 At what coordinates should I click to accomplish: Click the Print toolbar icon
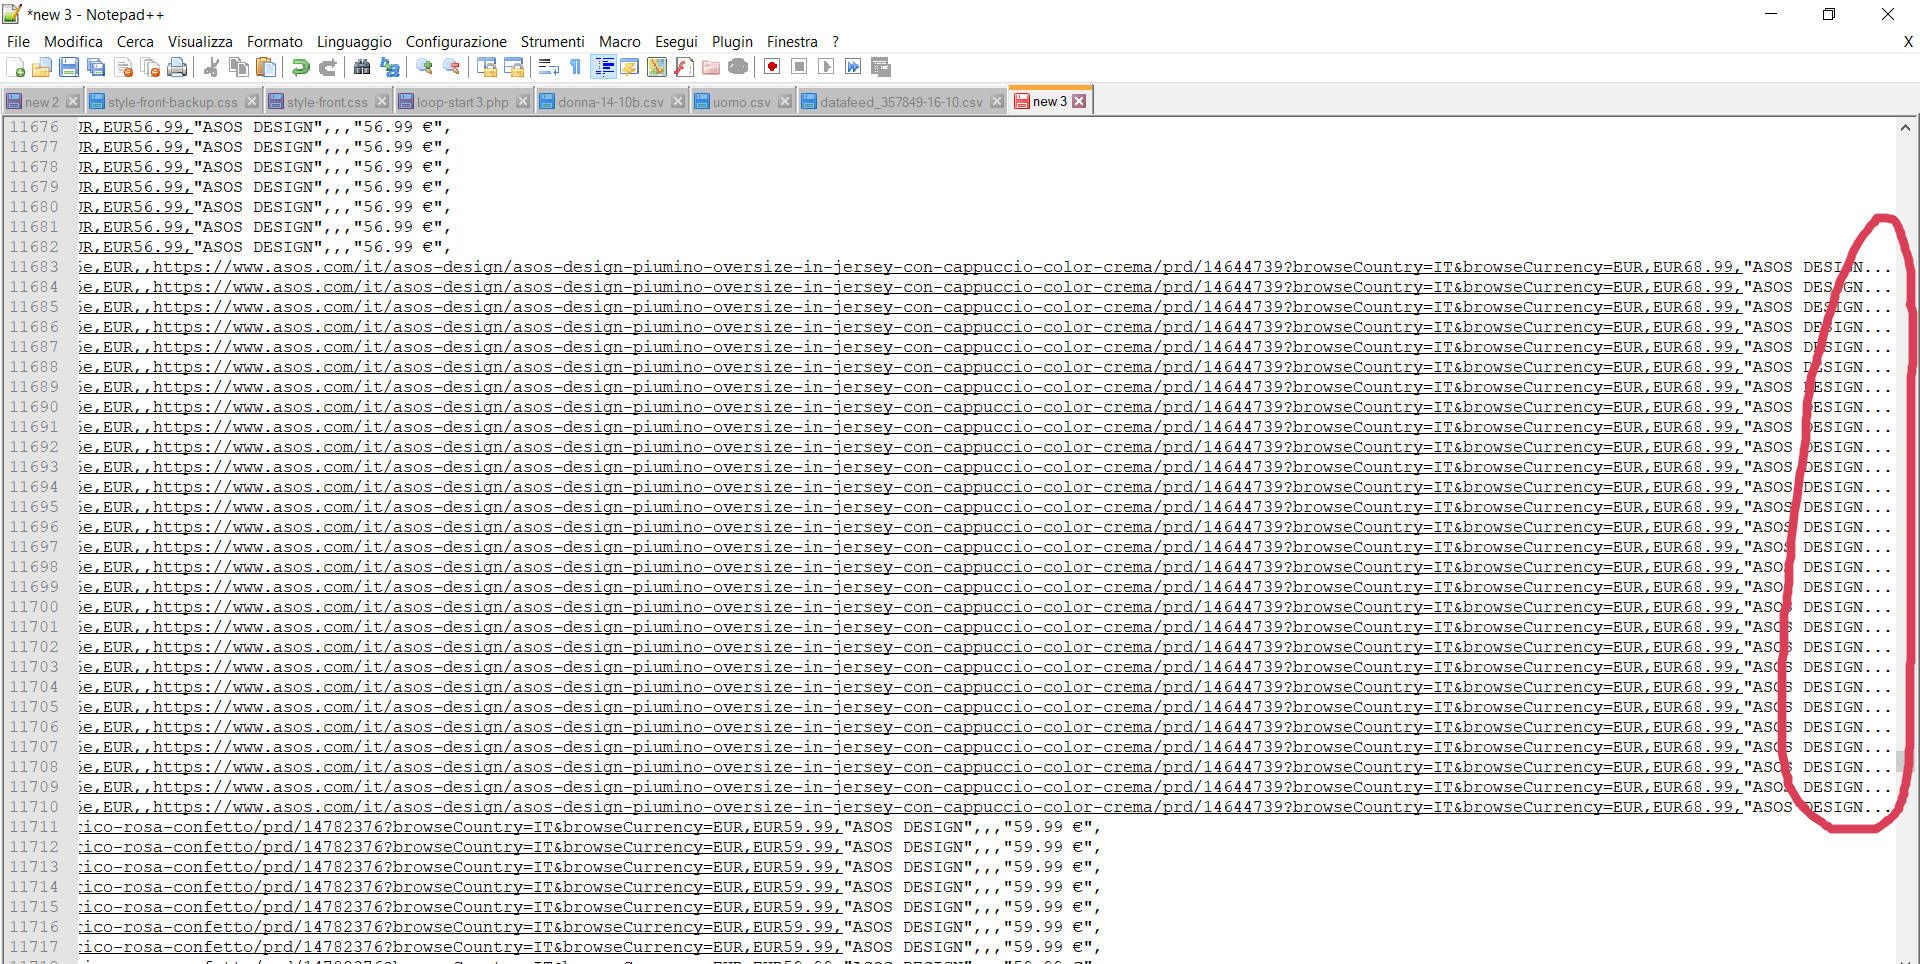(177, 67)
